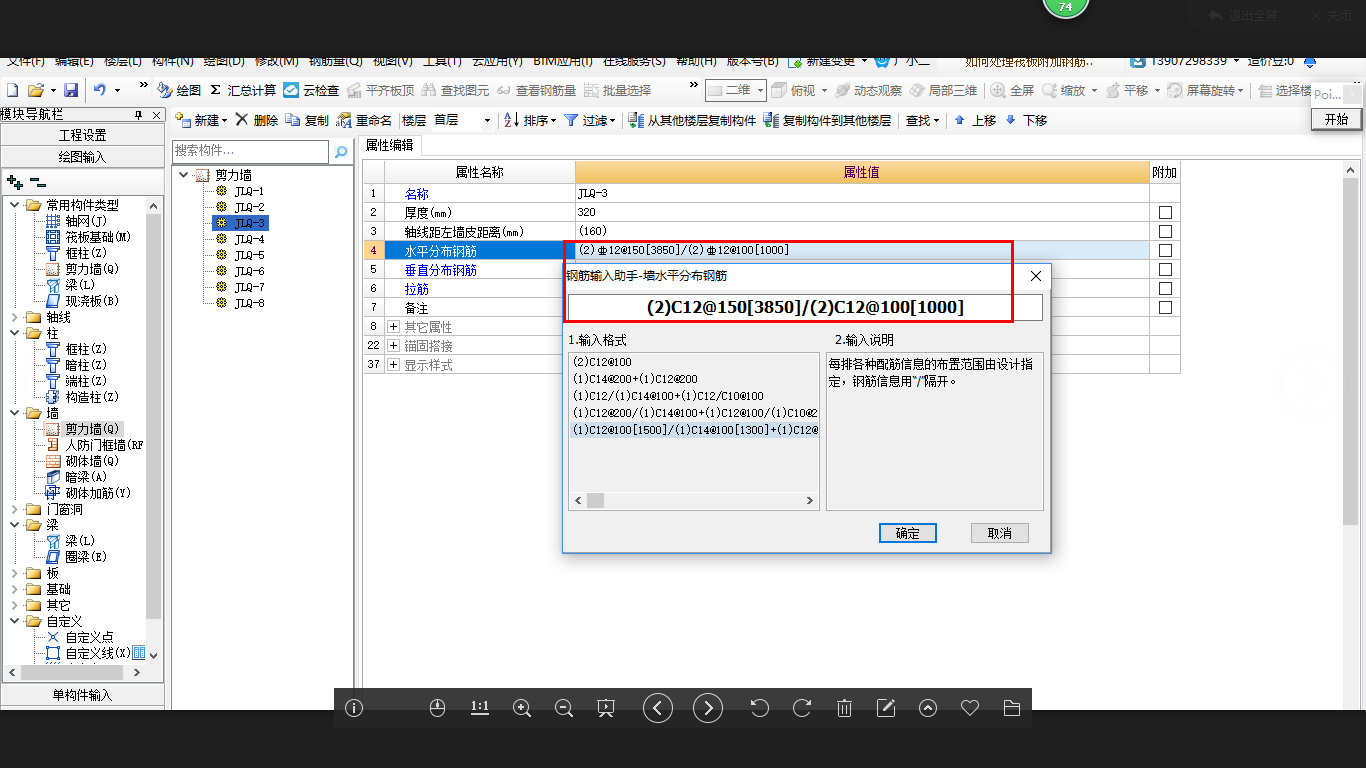Click the undo arrow icon

pyautogui.click(x=100, y=90)
